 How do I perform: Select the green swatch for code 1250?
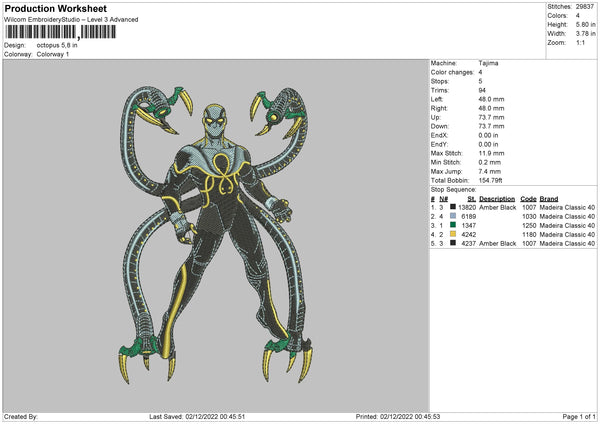point(453,225)
